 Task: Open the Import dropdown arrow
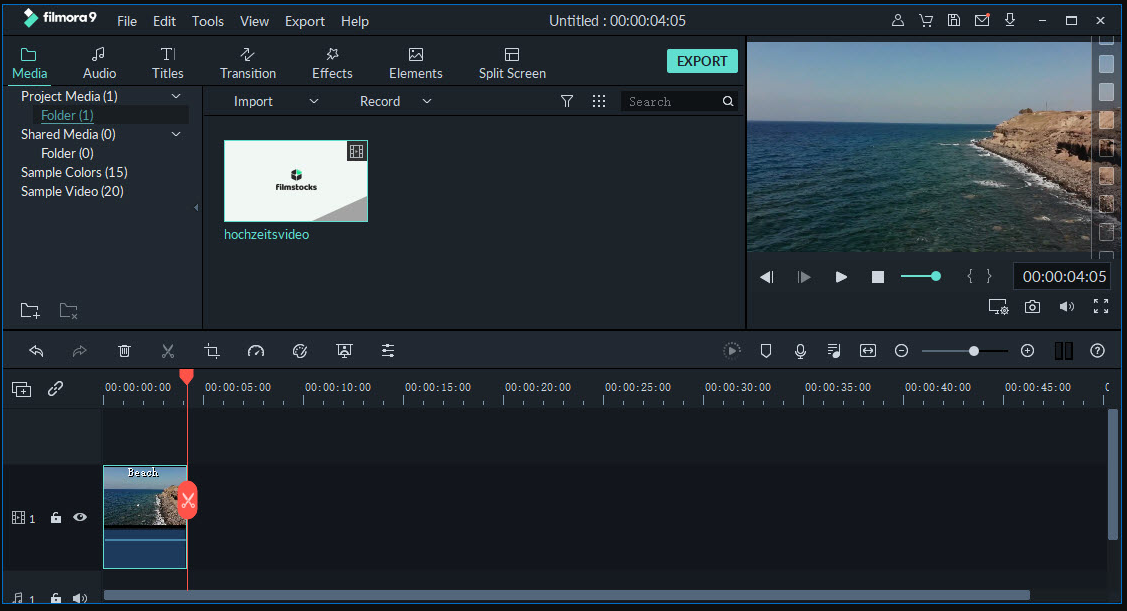pos(314,101)
